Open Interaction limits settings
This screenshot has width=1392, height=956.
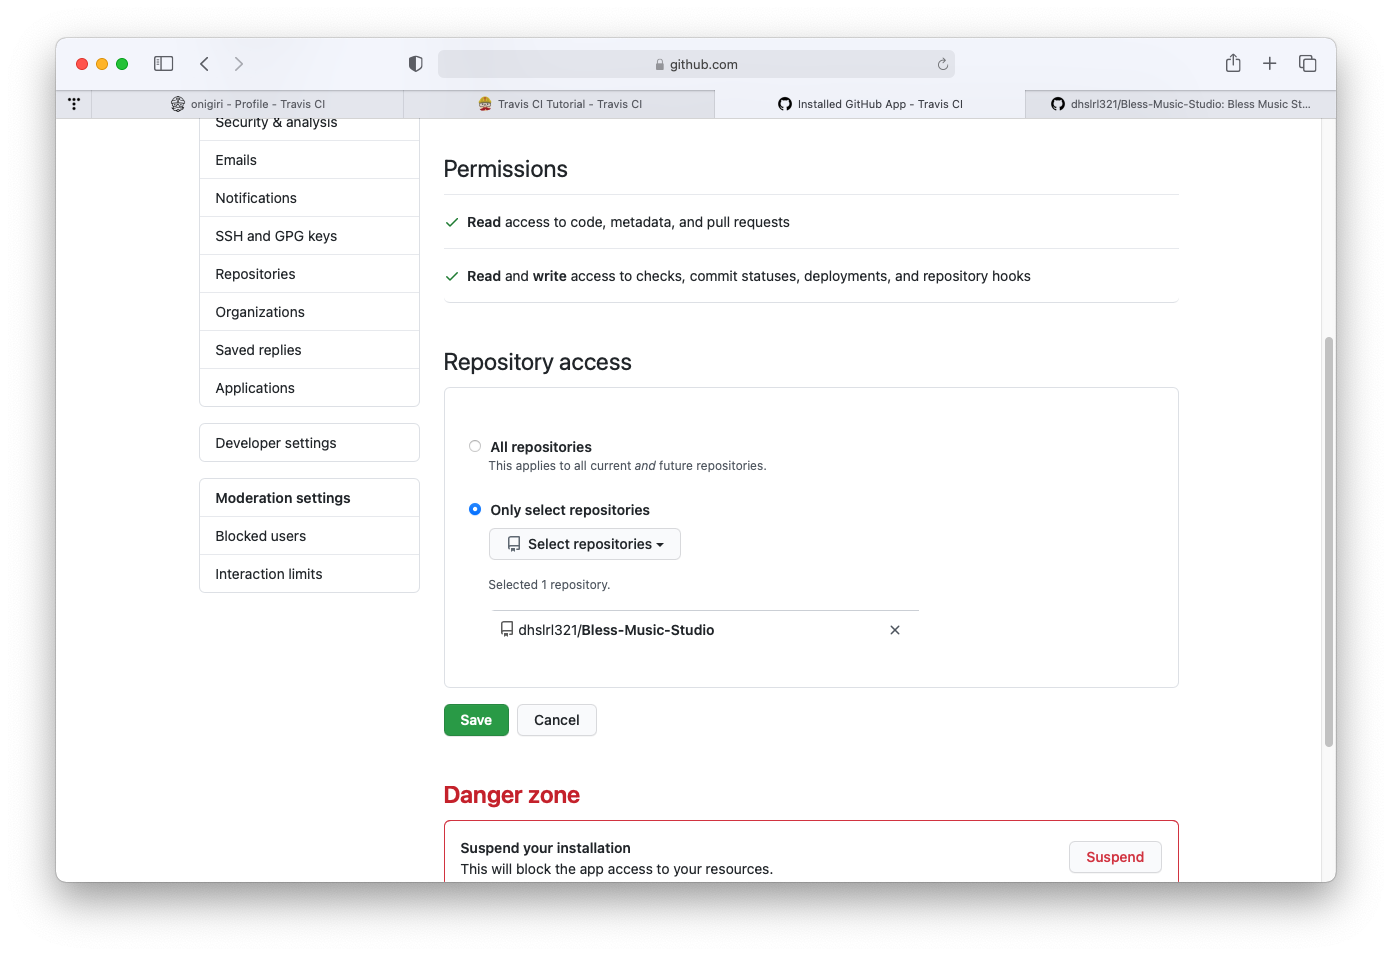309,574
